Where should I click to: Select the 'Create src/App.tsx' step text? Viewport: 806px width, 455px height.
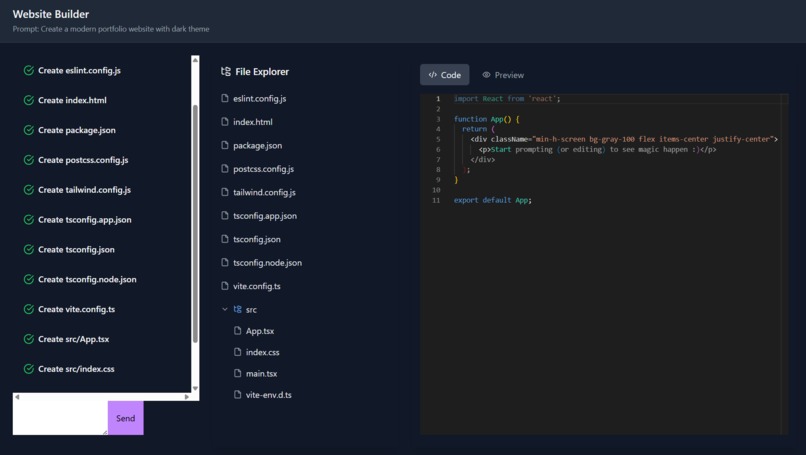[74, 339]
